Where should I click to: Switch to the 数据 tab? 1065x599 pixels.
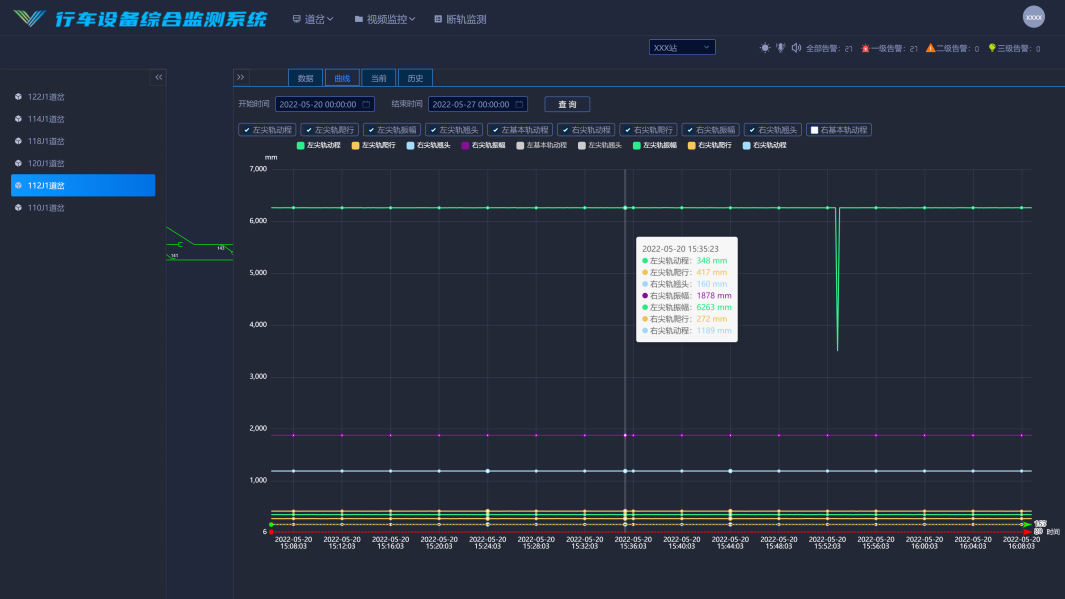[x=306, y=78]
